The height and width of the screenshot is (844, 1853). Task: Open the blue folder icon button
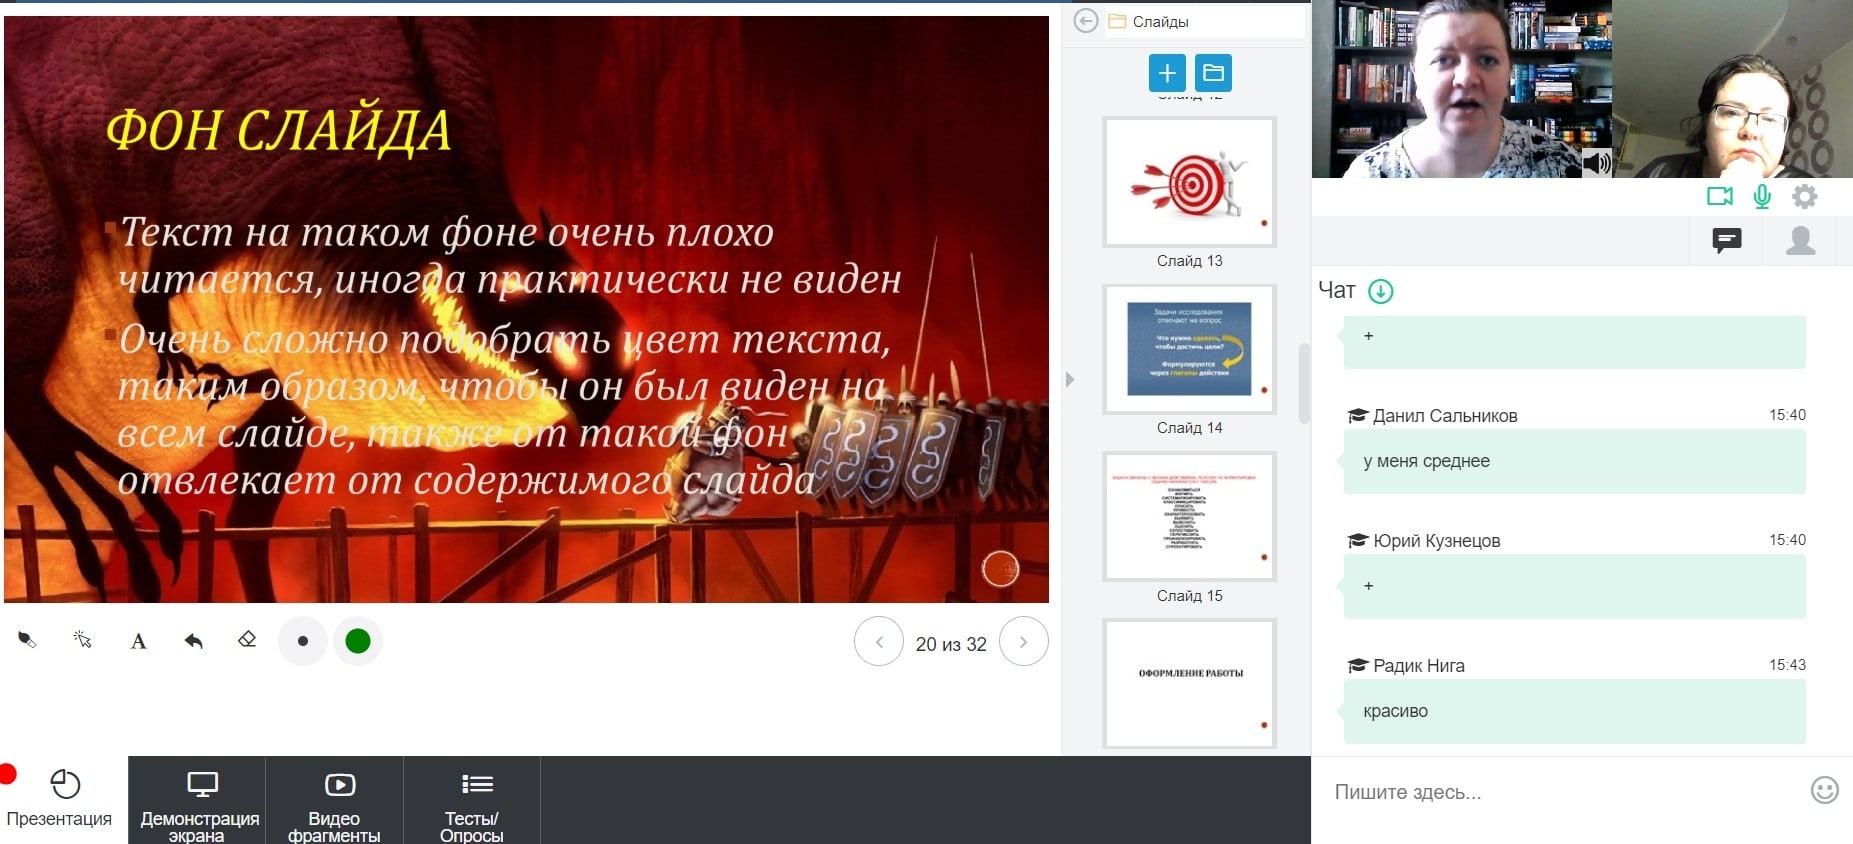point(1213,73)
